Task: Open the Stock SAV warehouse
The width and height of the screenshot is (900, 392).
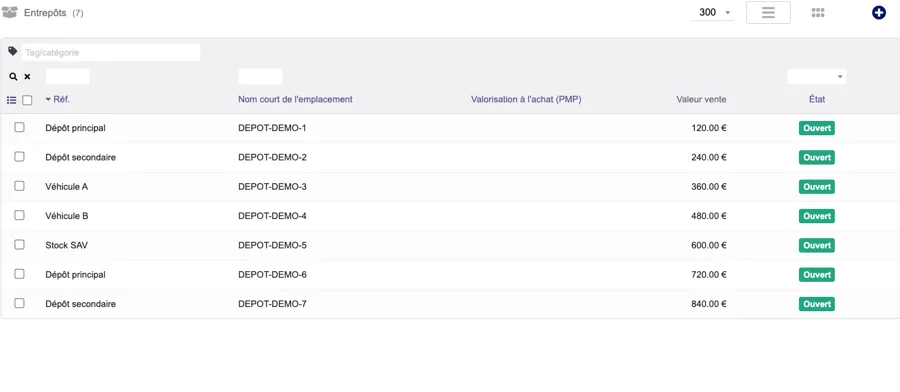Action: click(x=67, y=245)
